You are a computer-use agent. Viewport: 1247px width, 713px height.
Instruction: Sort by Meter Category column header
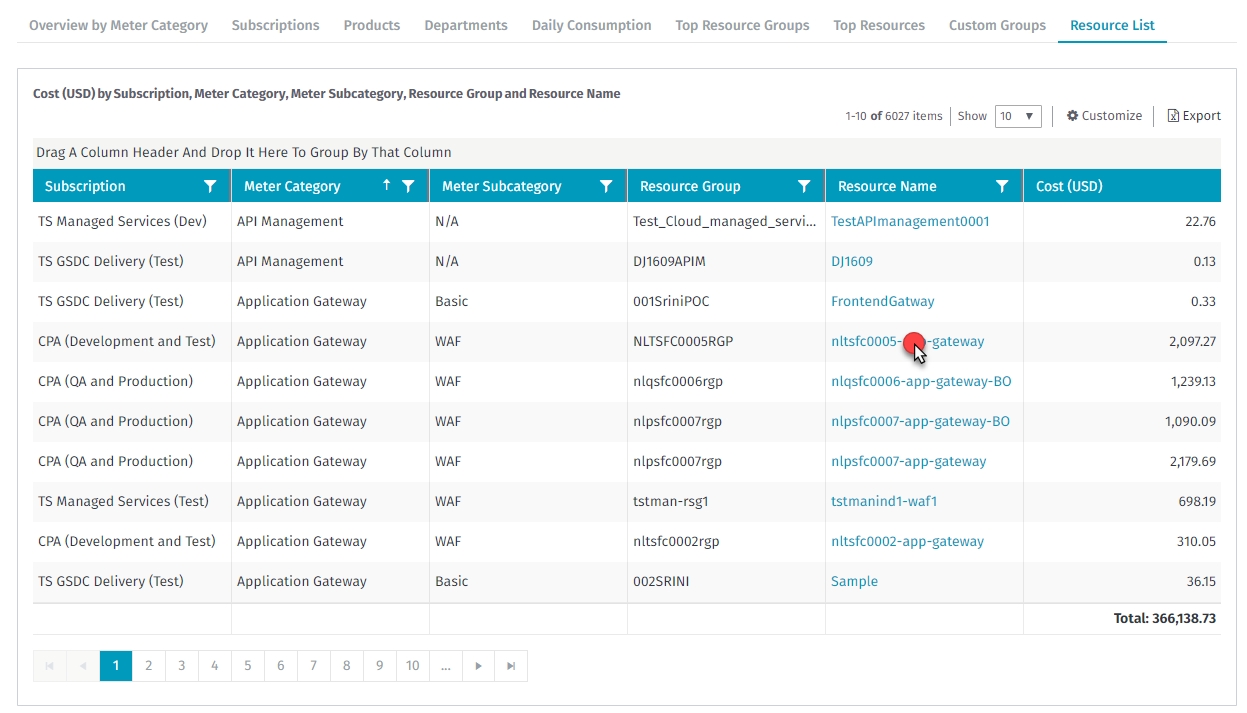[x=292, y=186]
